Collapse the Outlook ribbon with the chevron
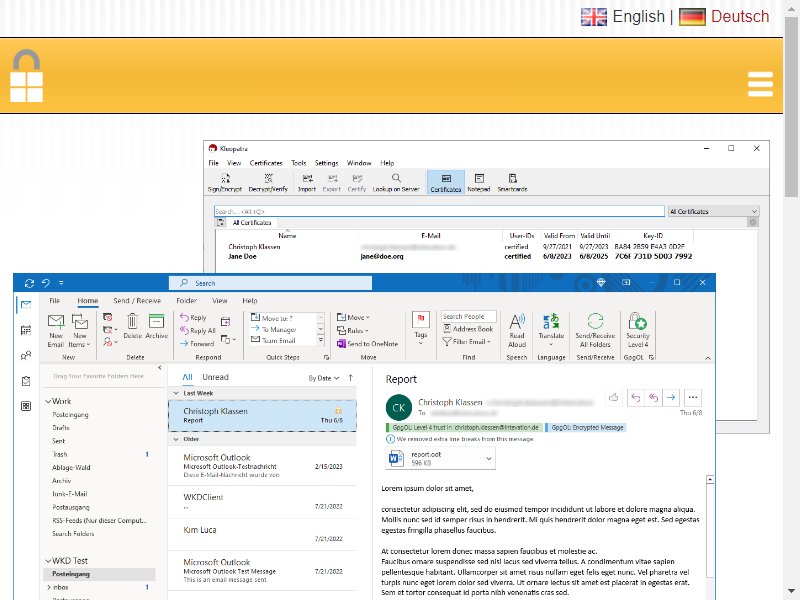Viewport: 800px width, 600px height. (x=708, y=358)
